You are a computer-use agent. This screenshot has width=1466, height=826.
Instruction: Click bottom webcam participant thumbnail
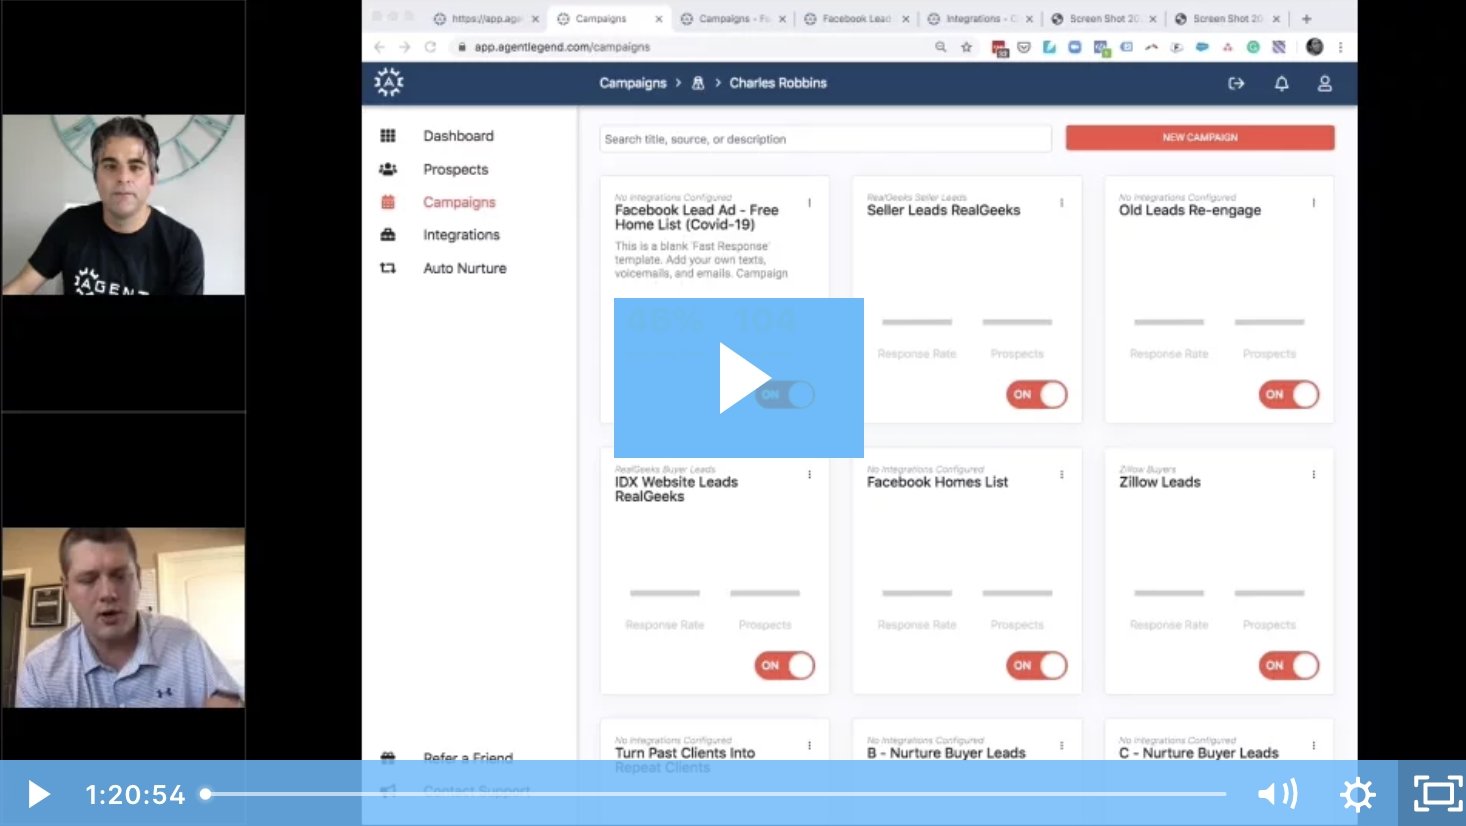tap(123, 618)
